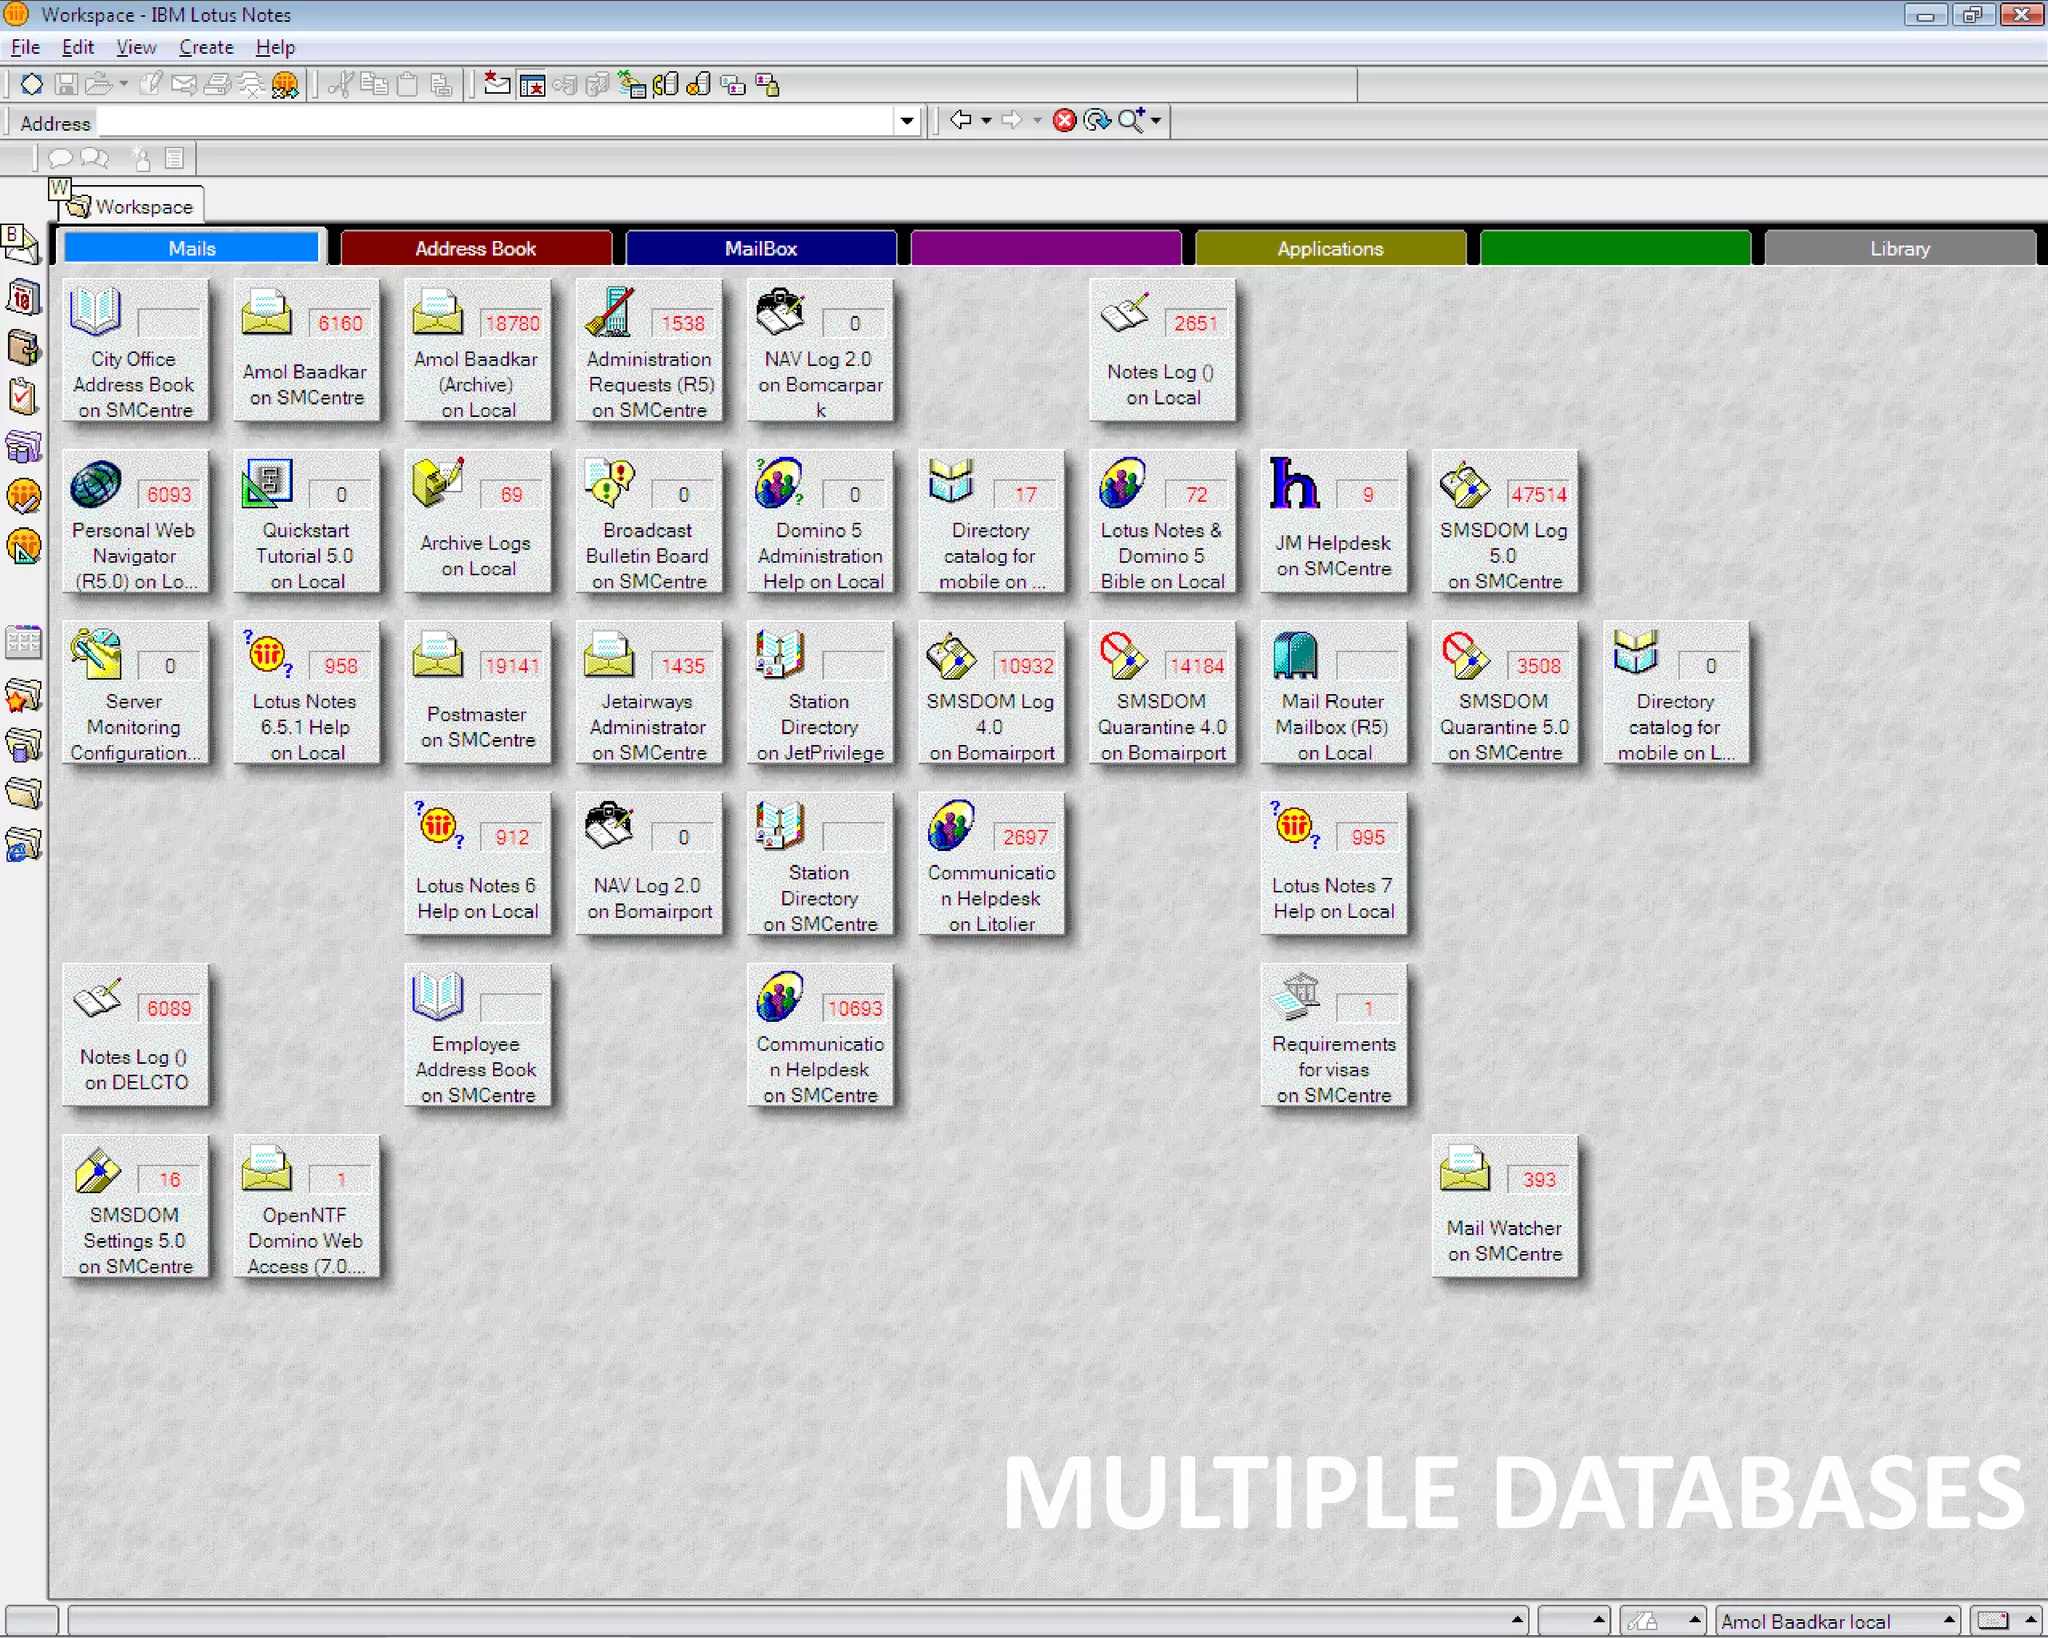
Task: Expand the Search options dropdown arrow
Action: pyautogui.click(x=1156, y=121)
